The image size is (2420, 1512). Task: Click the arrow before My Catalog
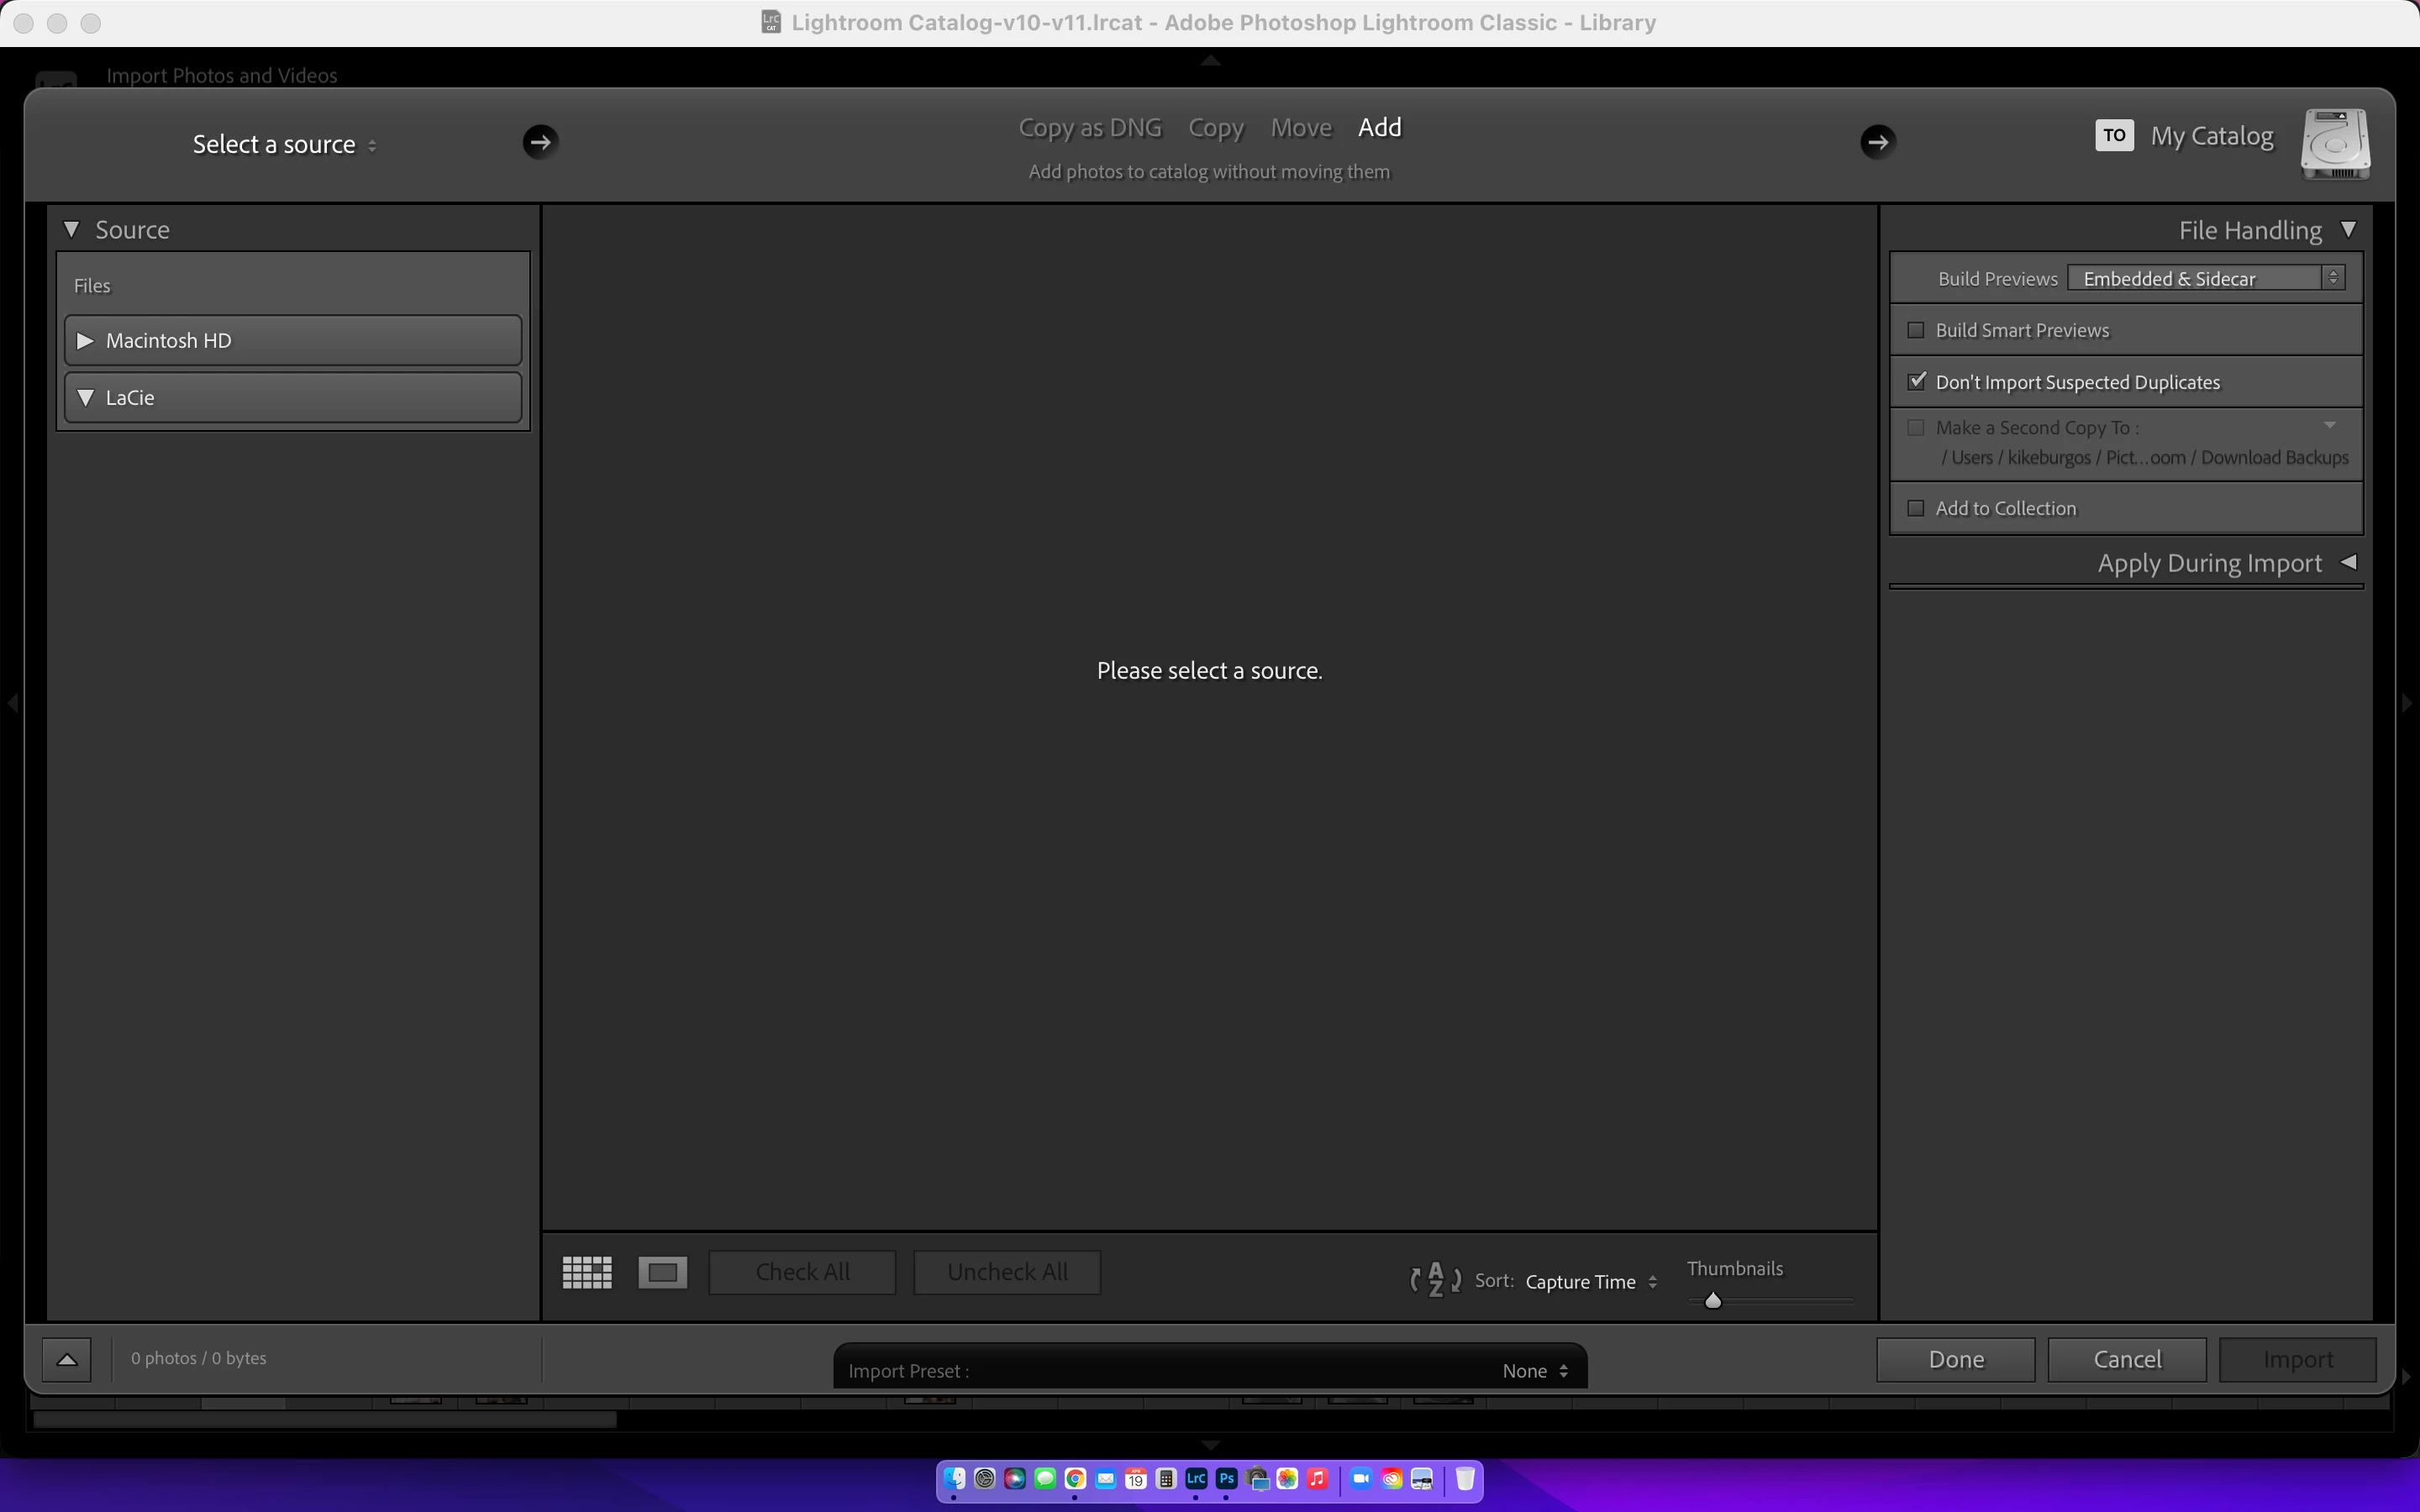point(1877,142)
